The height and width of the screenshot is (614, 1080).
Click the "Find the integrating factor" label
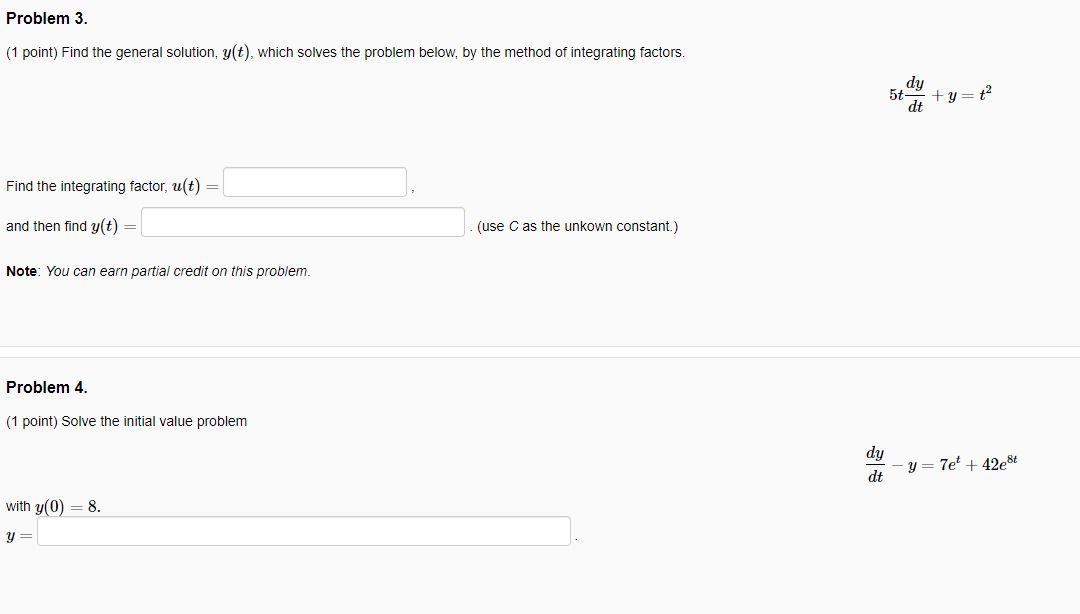click(x=87, y=186)
